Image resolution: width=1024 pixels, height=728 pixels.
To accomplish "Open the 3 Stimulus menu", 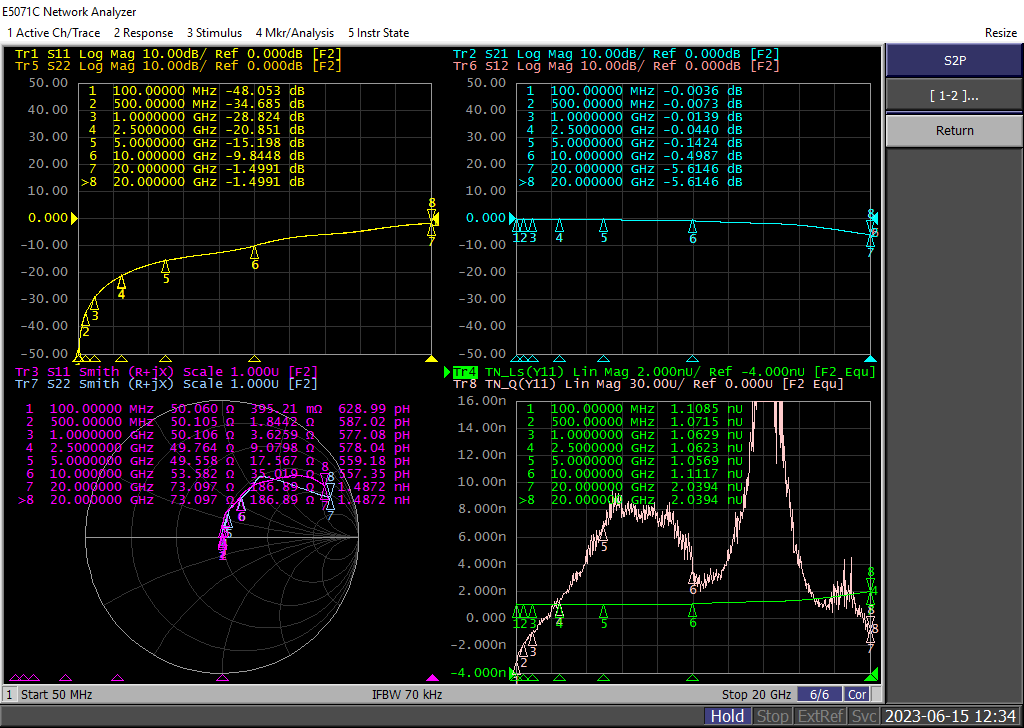I will tap(214, 33).
